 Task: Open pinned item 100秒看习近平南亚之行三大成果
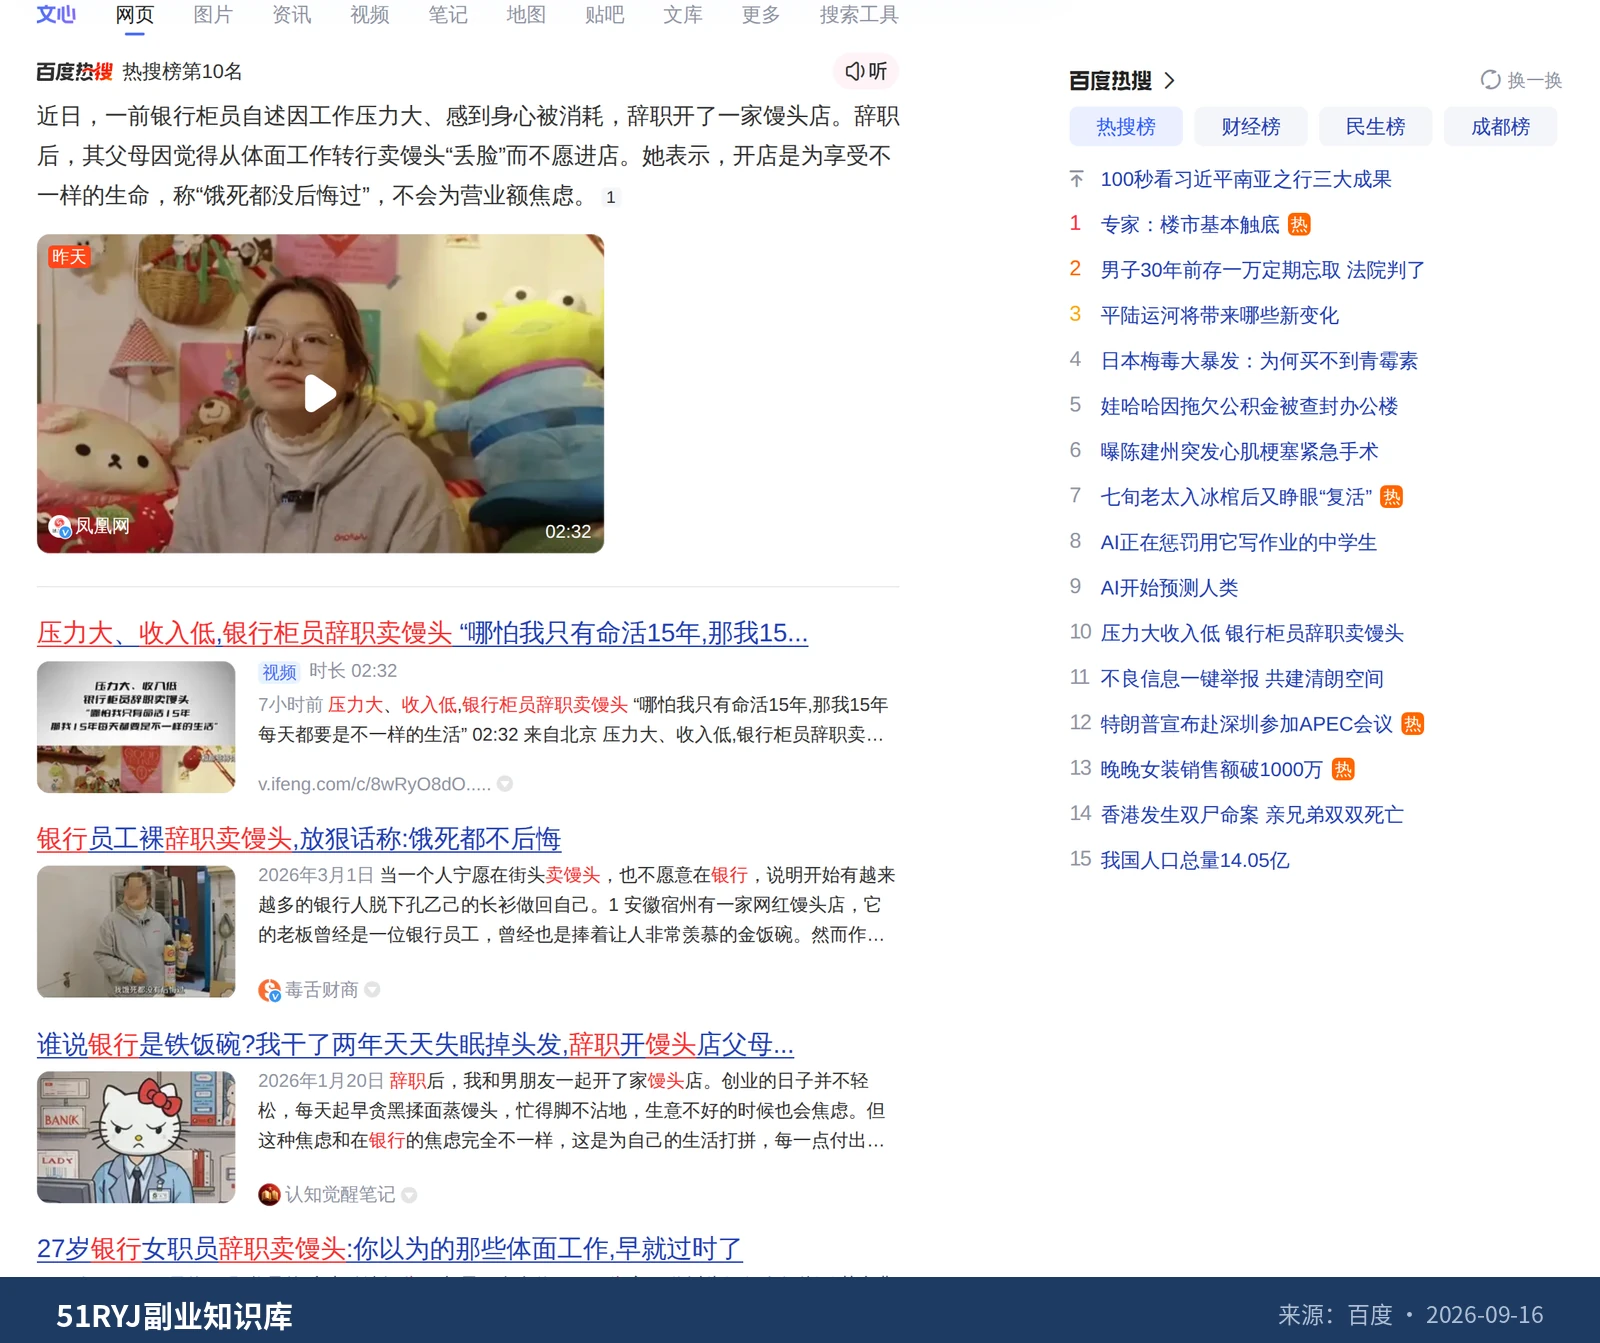(1246, 179)
